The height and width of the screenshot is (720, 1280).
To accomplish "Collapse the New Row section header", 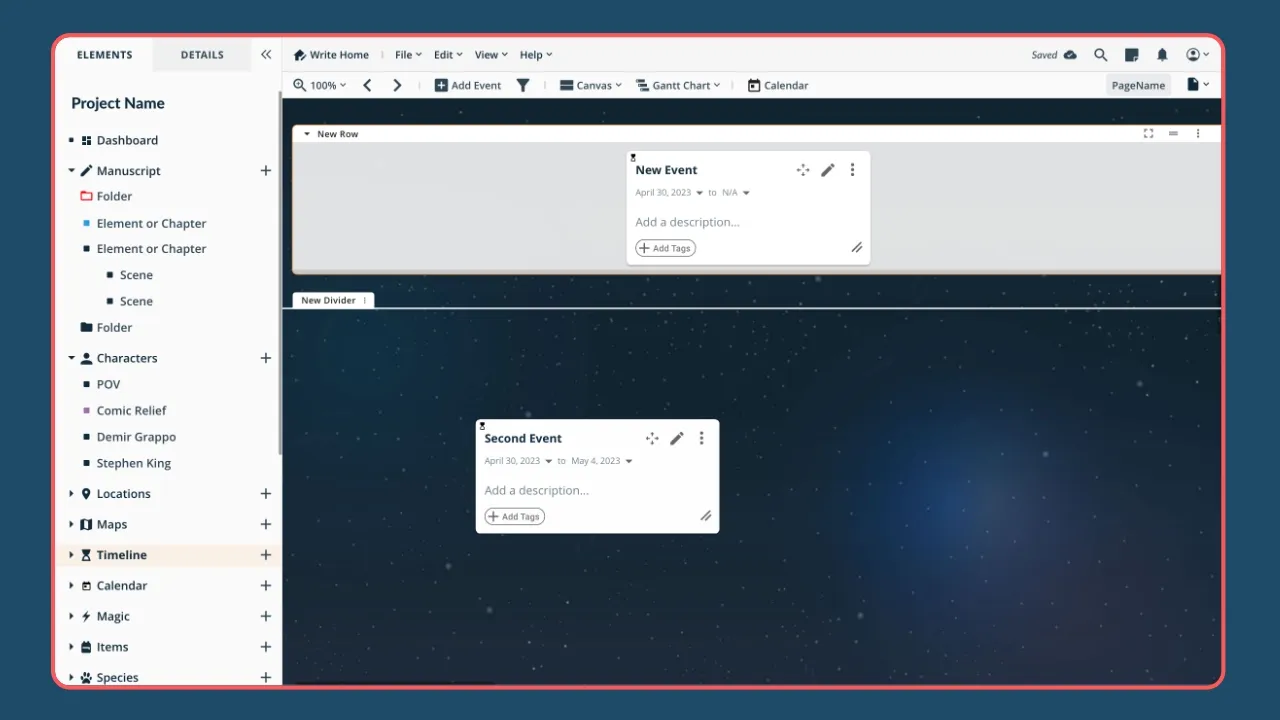I will tap(306, 133).
